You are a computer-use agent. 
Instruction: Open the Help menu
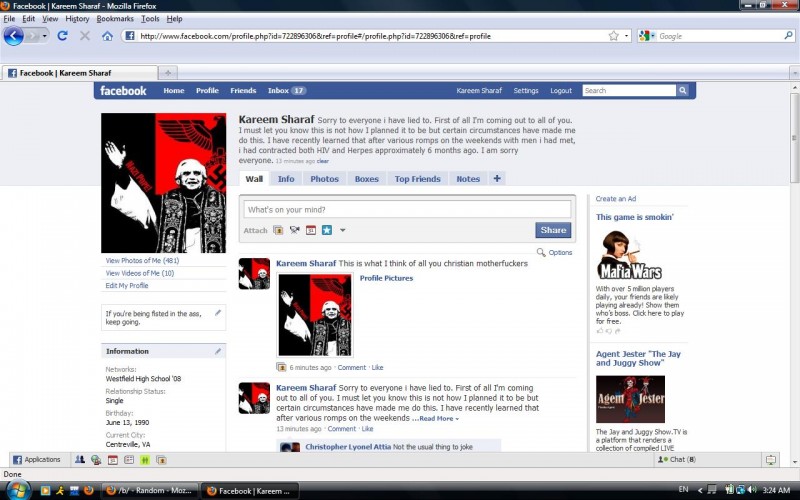pos(174,18)
